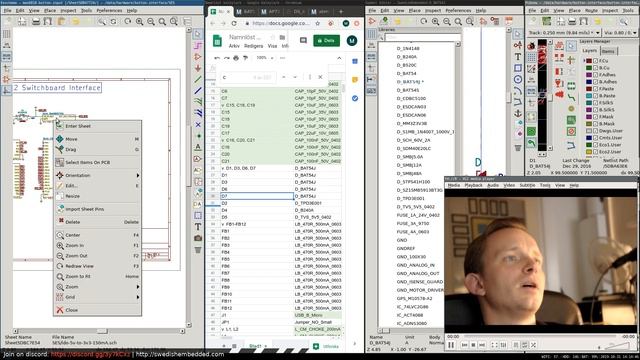Open the 100% zoom dropdown in Sheets

(x=264, y=58)
